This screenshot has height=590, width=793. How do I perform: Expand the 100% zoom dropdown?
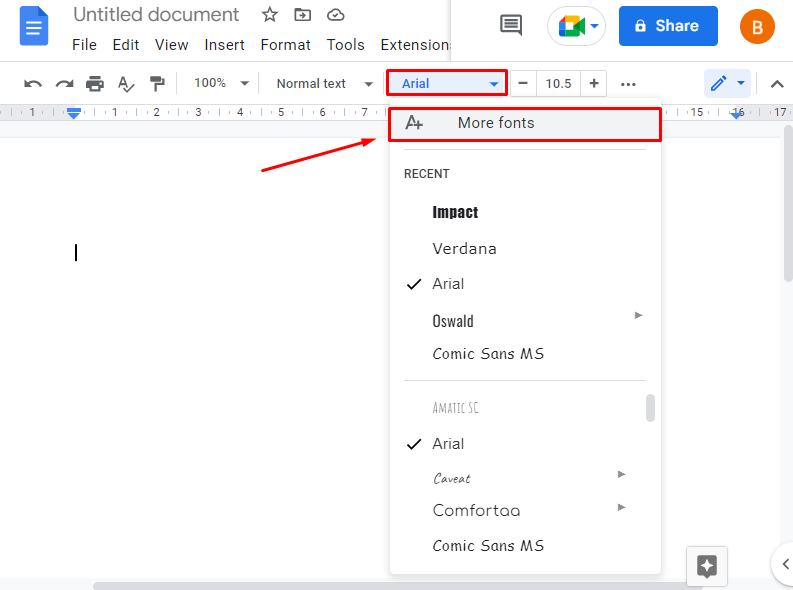click(221, 84)
